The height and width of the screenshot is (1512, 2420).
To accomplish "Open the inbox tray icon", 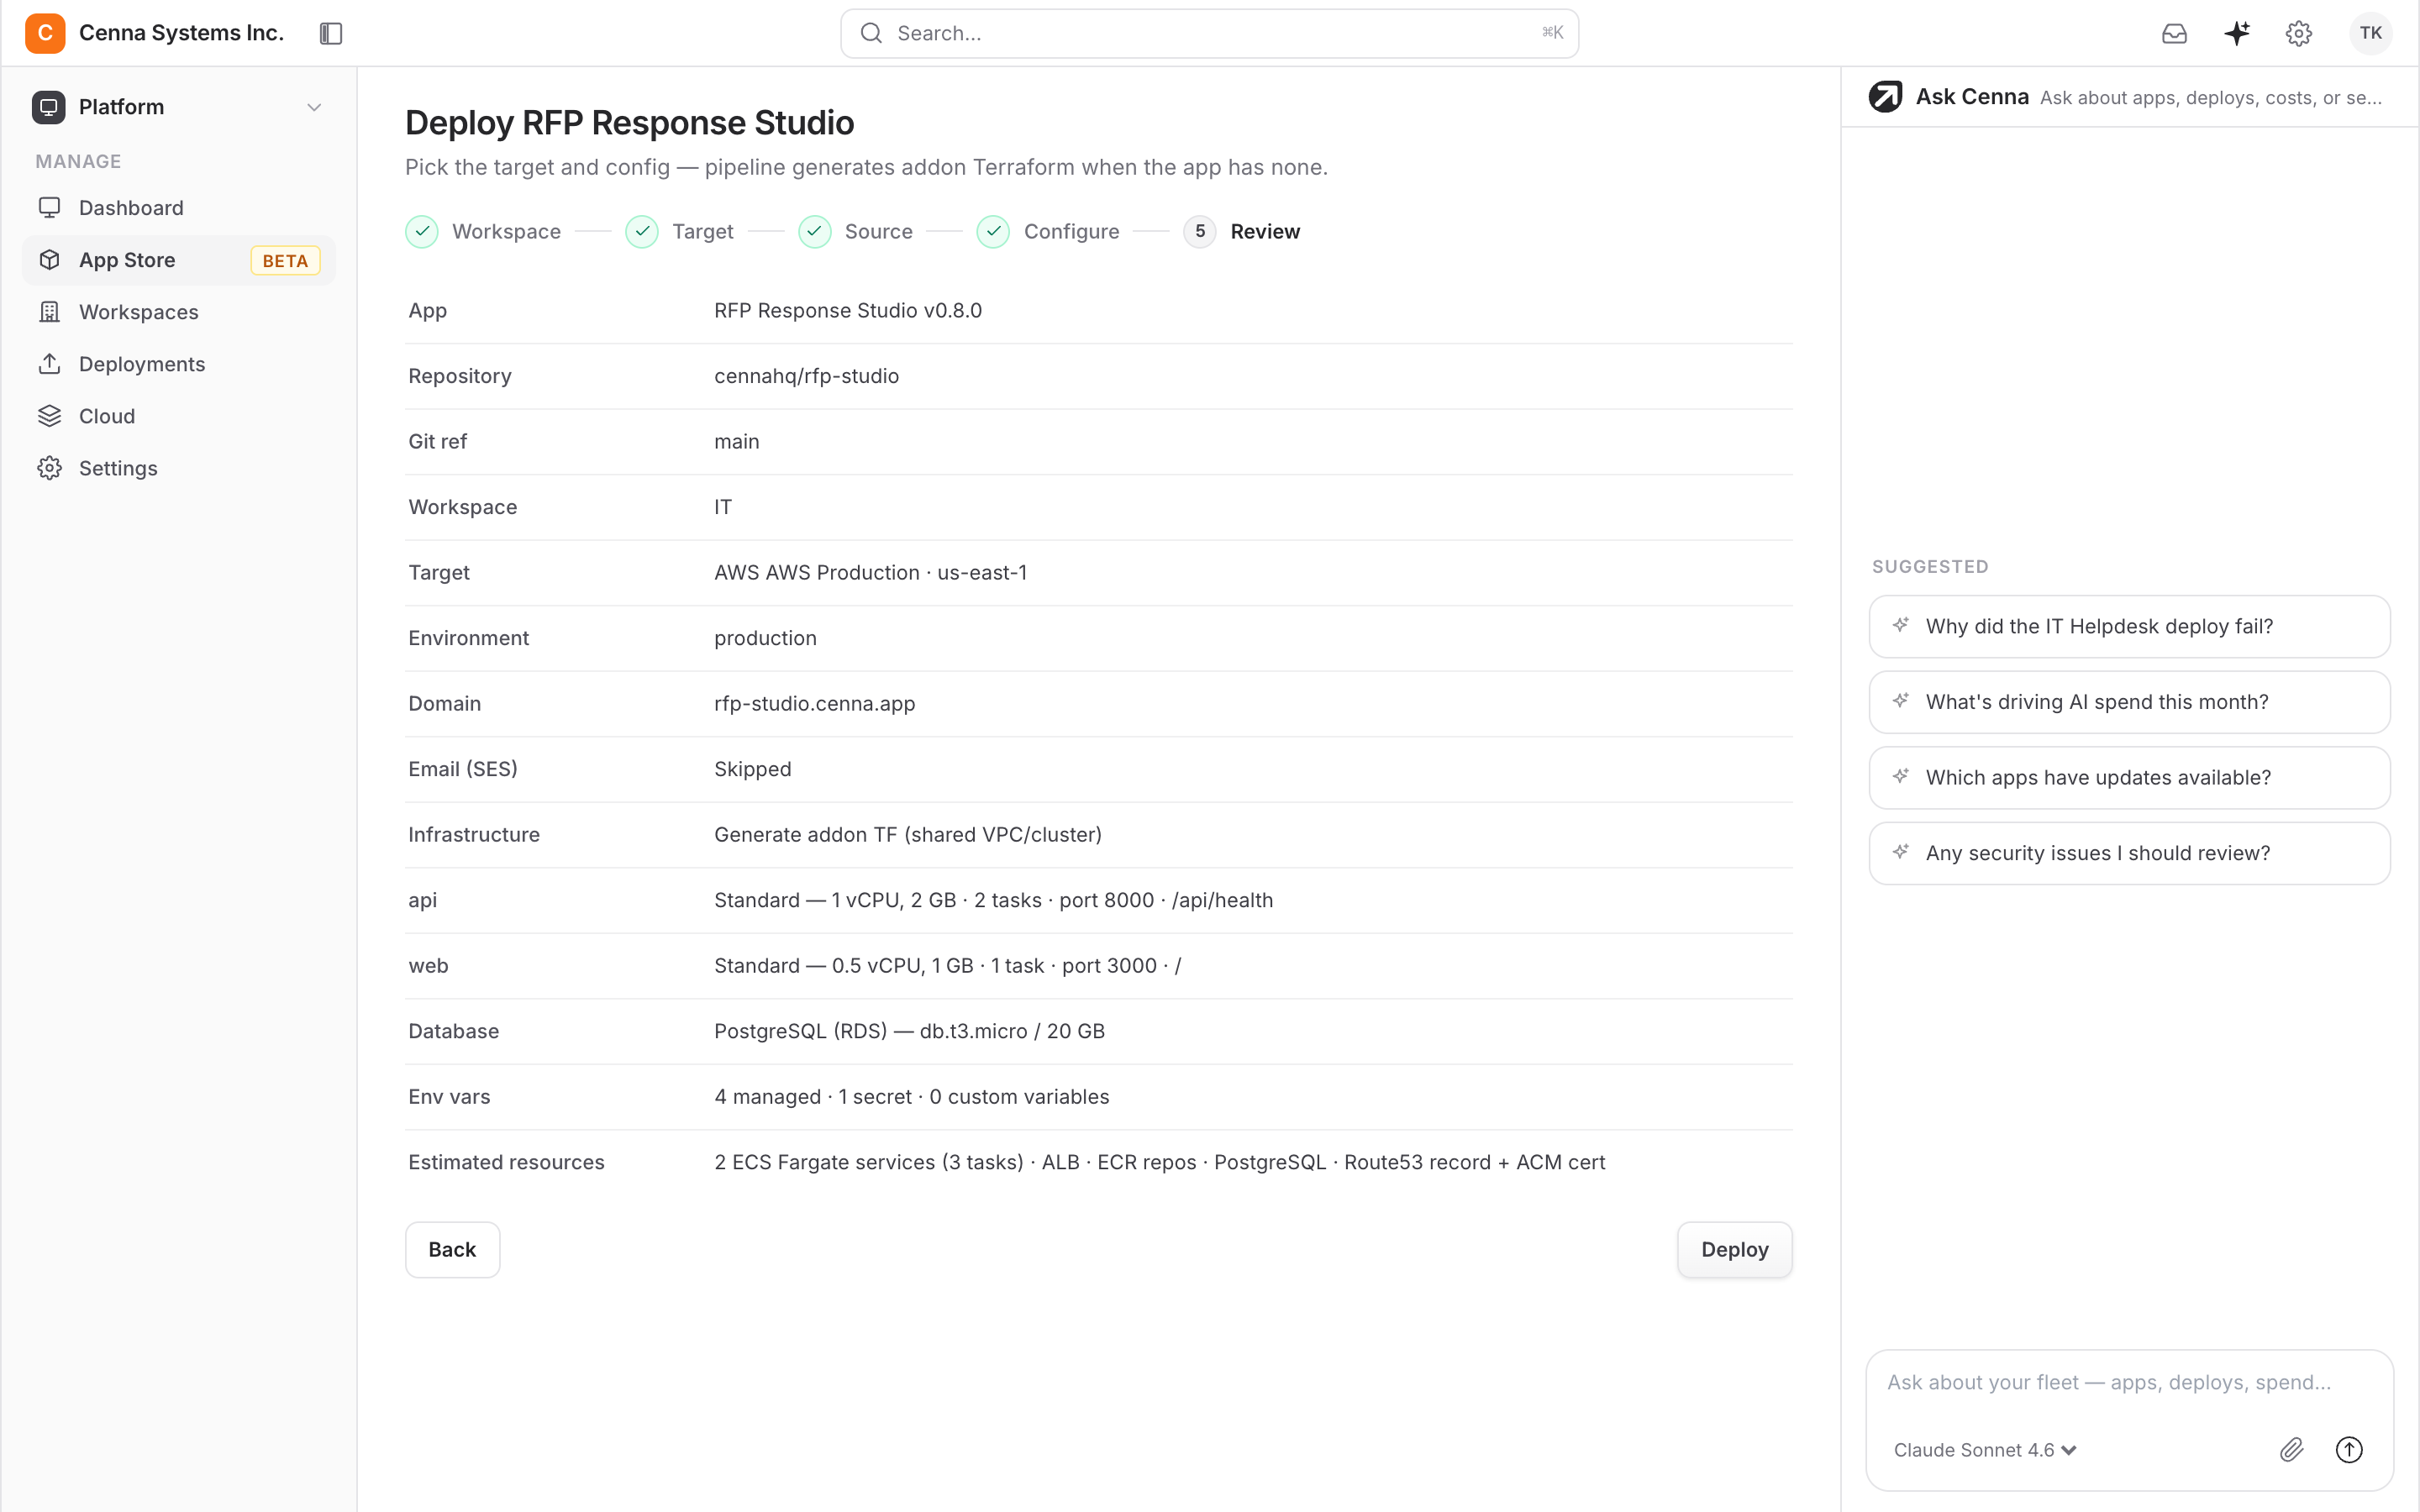I will click(x=2174, y=33).
